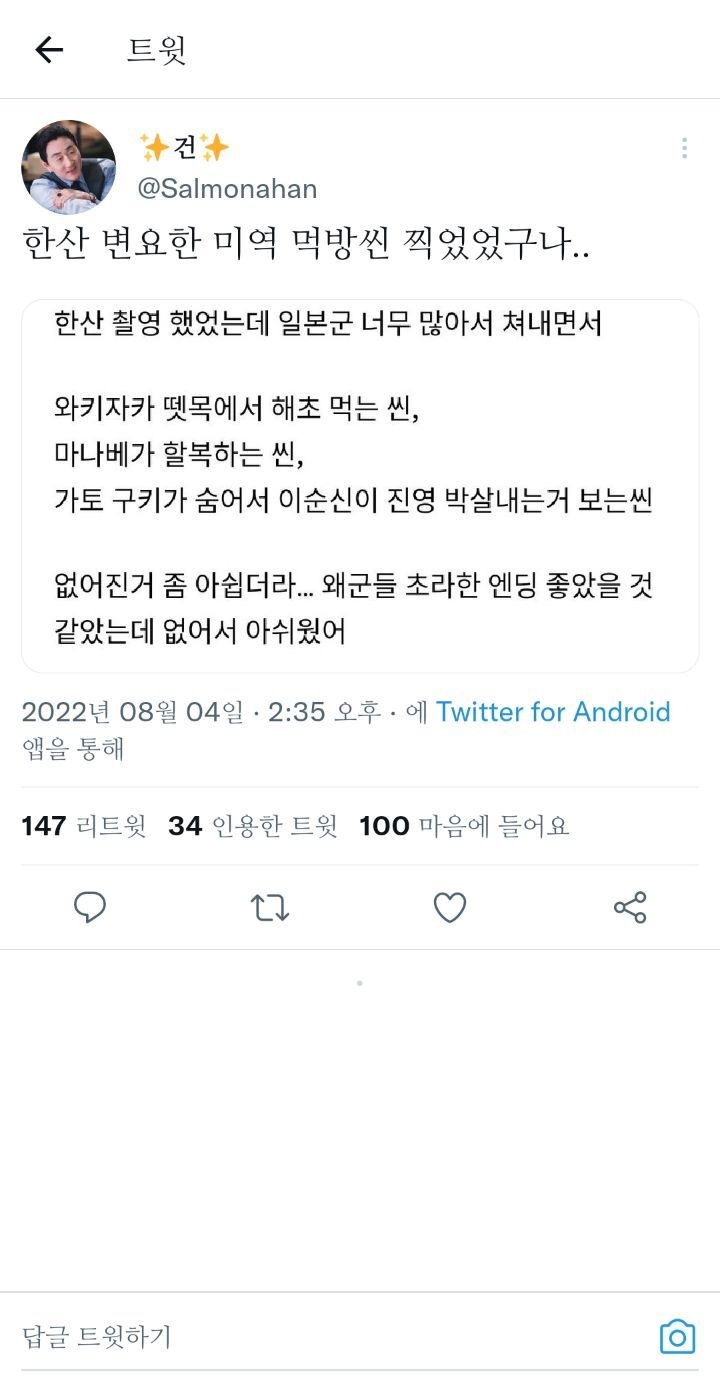Open the author's profile picture
720x1380 pixels.
tap(68, 167)
